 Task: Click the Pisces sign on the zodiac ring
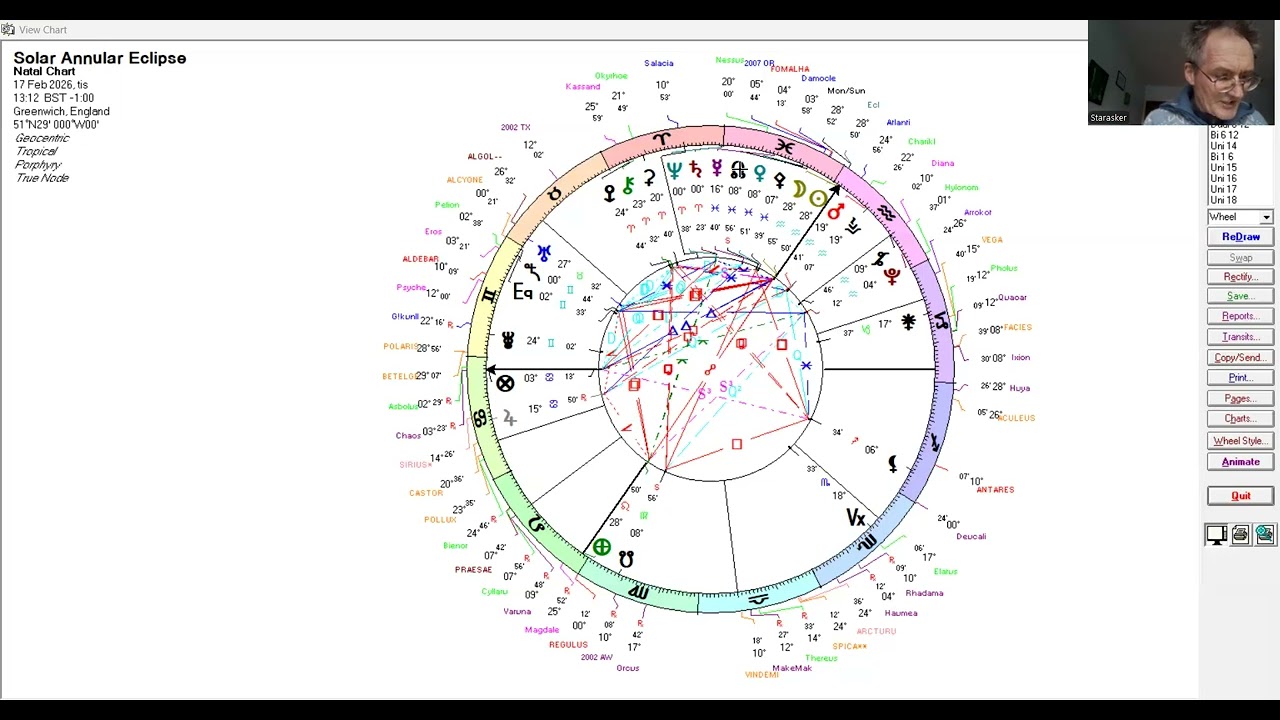tap(785, 148)
